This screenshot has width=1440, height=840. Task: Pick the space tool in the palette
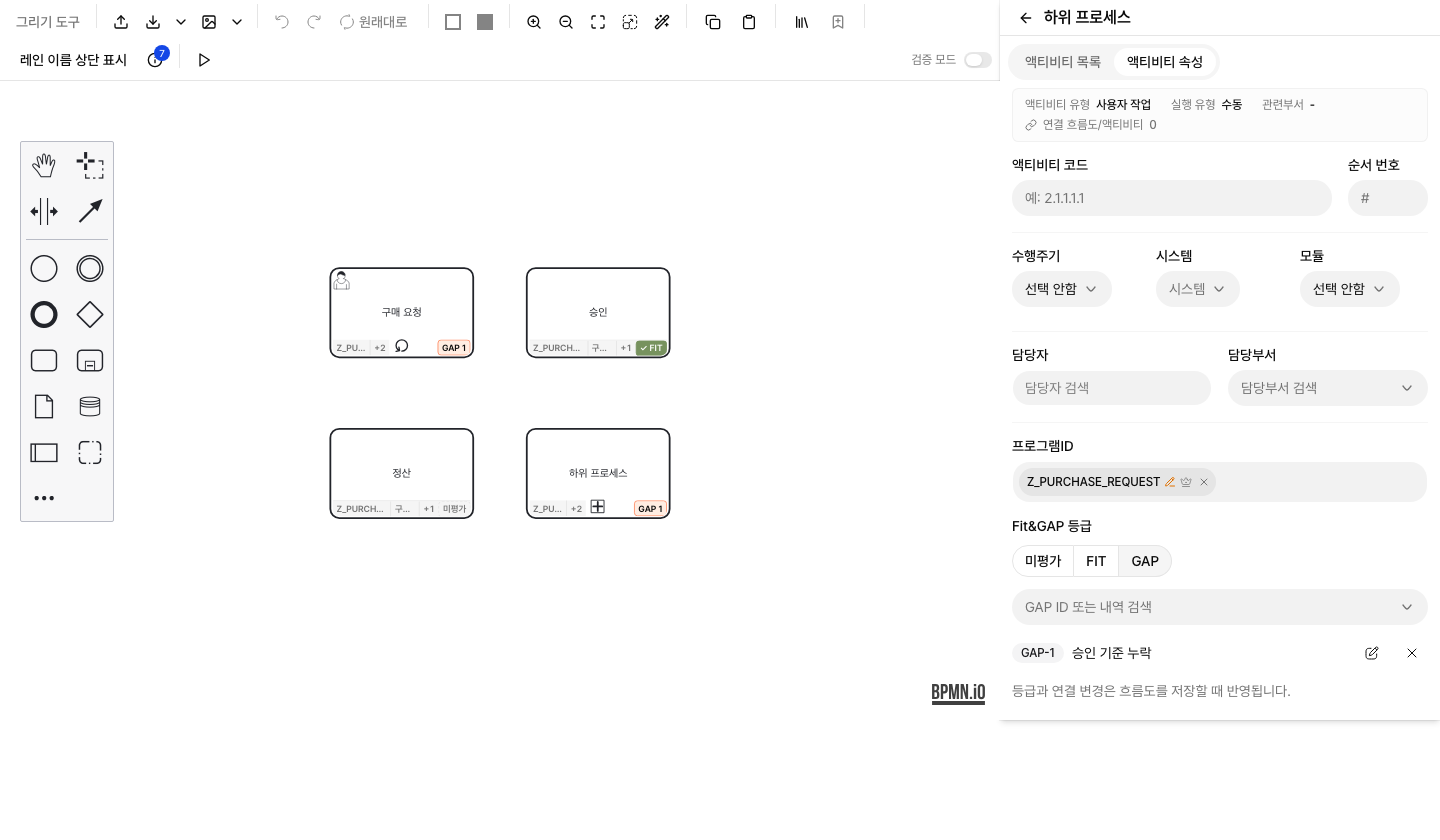44,211
